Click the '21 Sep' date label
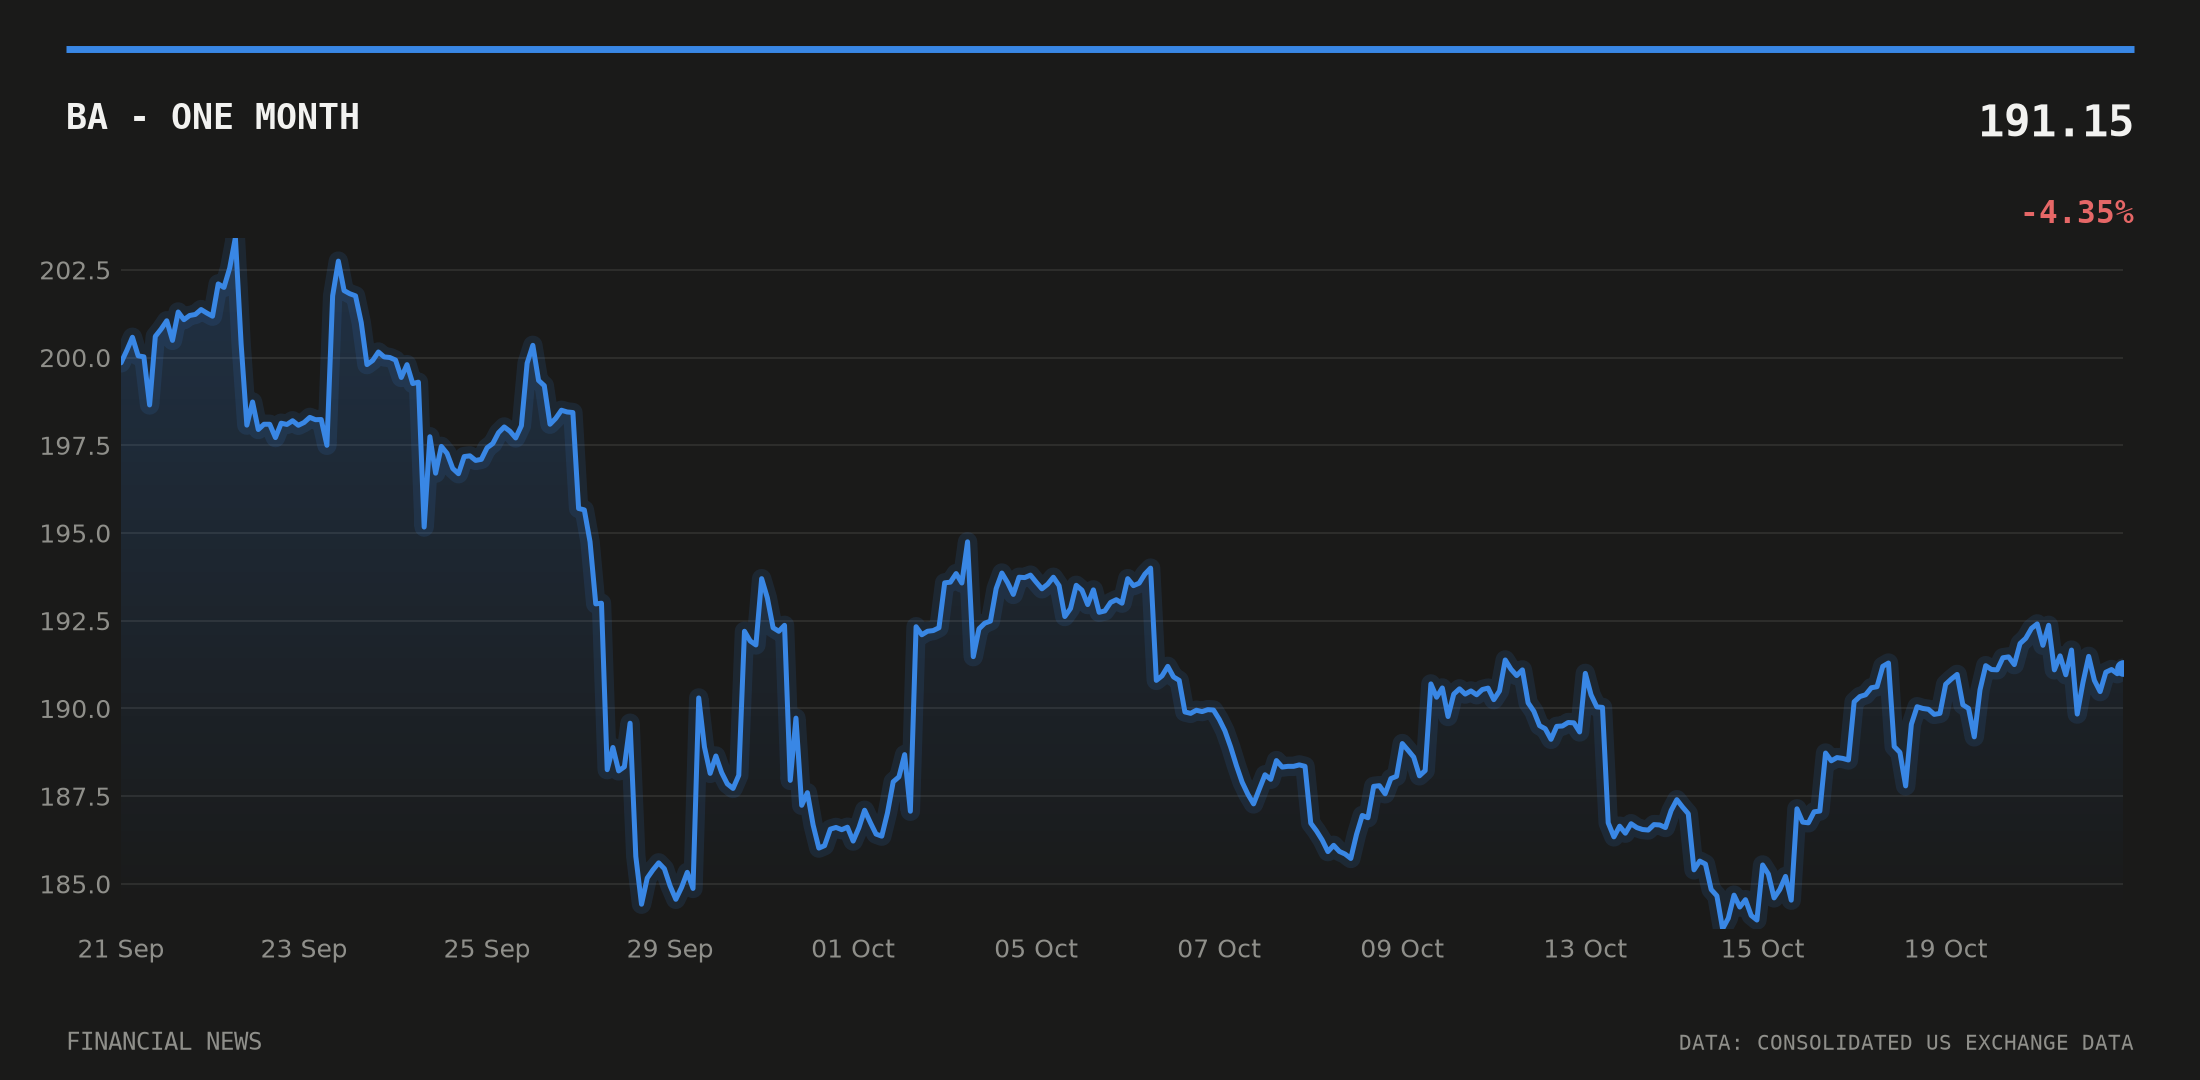 coord(121,949)
